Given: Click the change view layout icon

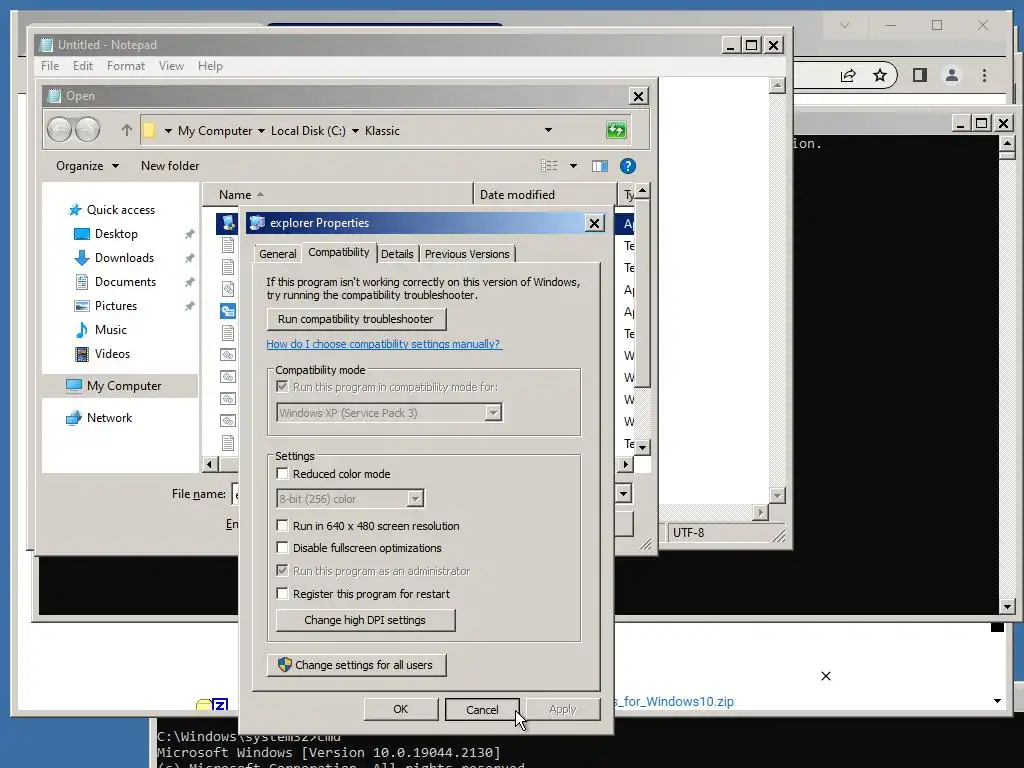Looking at the screenshot, I should pos(549,166).
